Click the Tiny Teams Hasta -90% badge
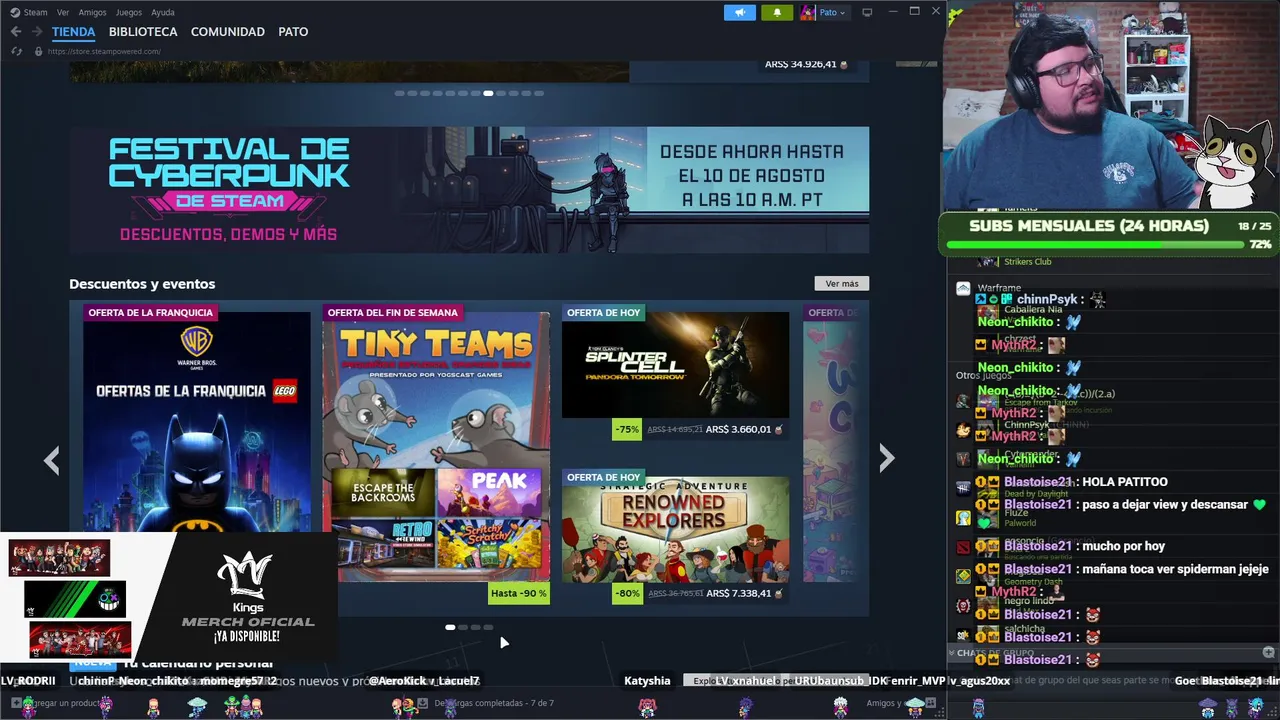The width and height of the screenshot is (1280, 720). [519, 593]
